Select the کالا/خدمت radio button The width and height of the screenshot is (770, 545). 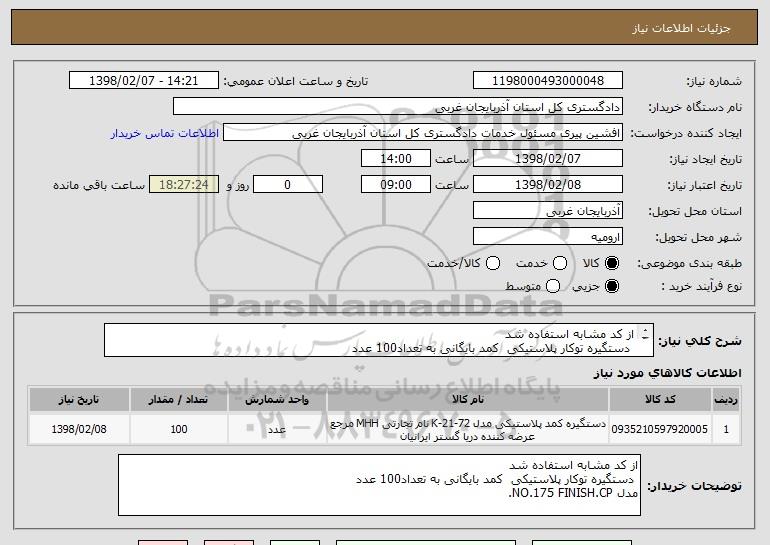pyautogui.click(x=493, y=263)
